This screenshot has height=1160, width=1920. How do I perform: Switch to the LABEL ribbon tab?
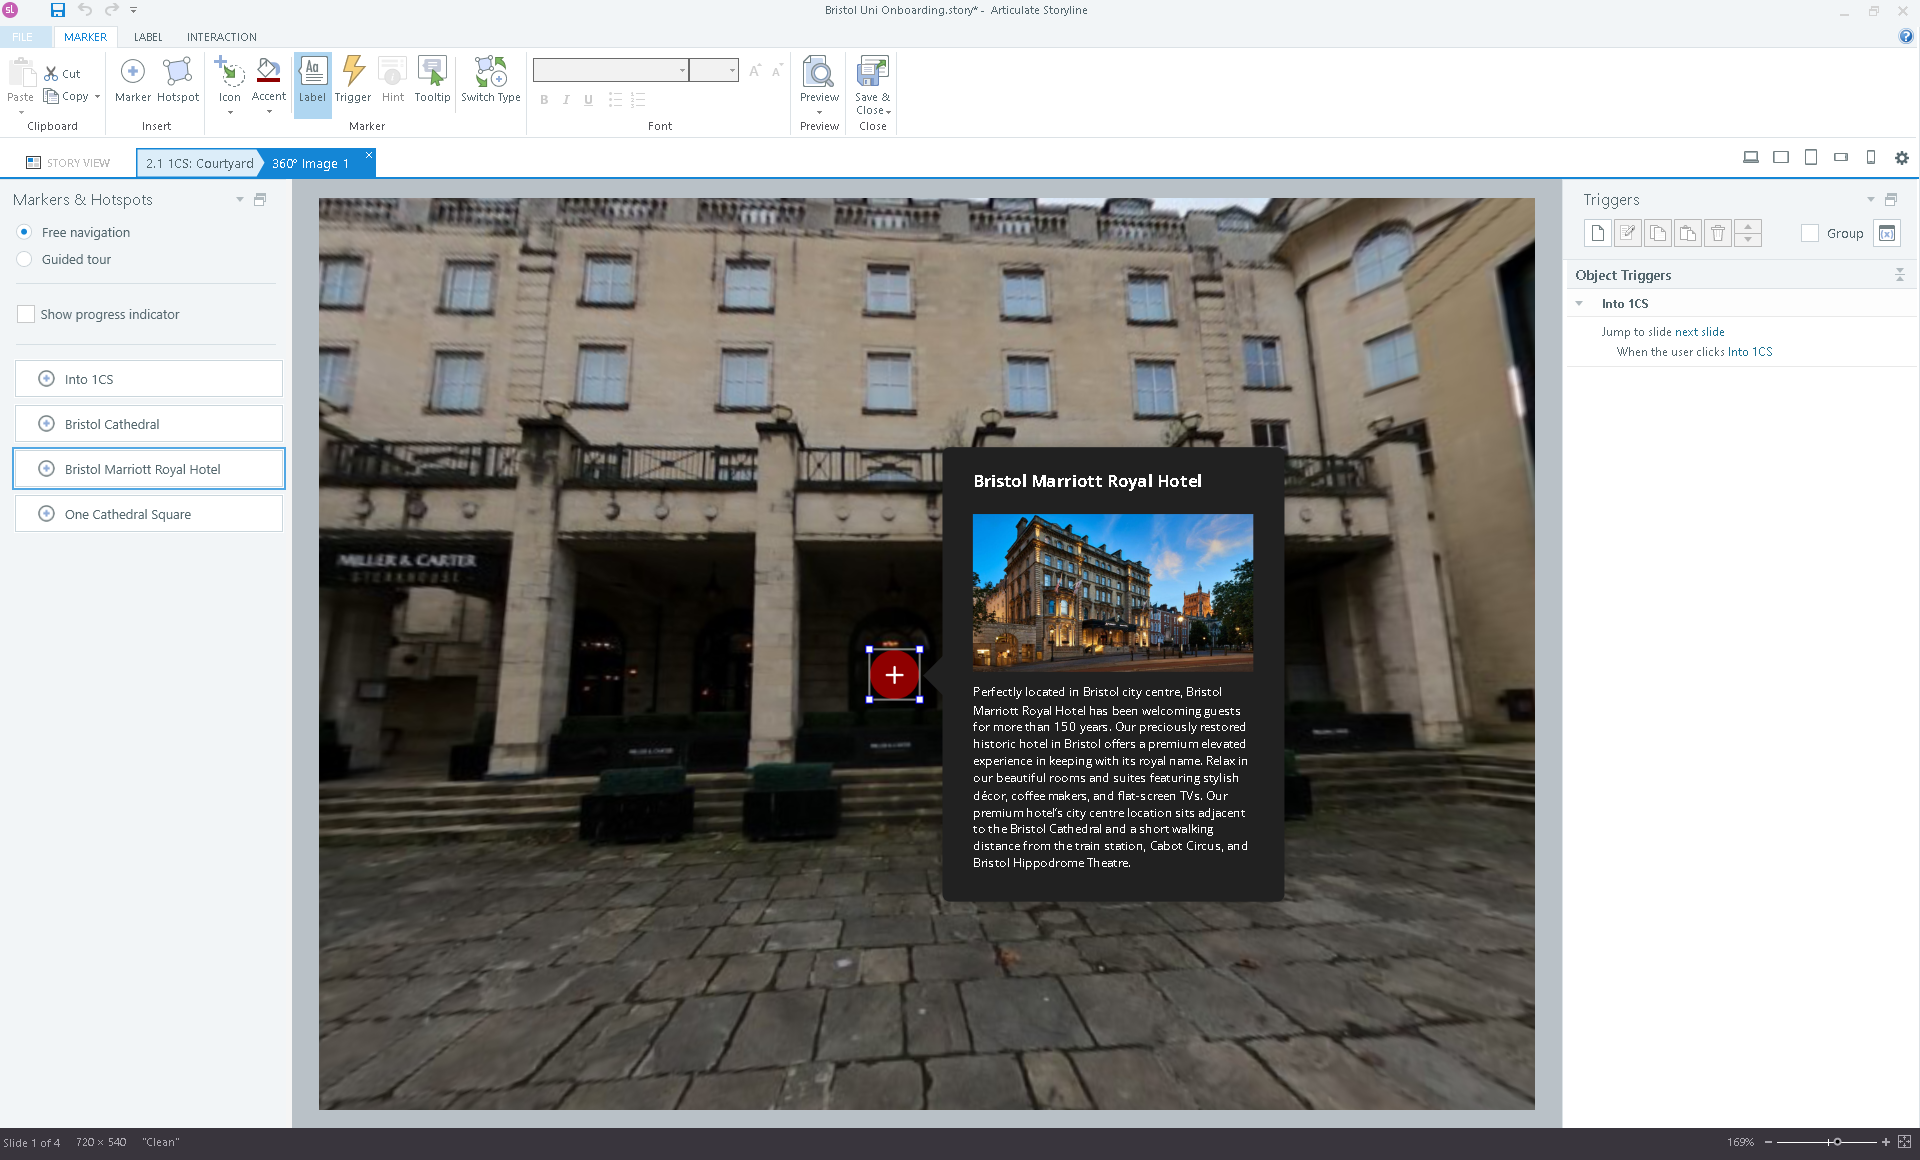pyautogui.click(x=148, y=37)
